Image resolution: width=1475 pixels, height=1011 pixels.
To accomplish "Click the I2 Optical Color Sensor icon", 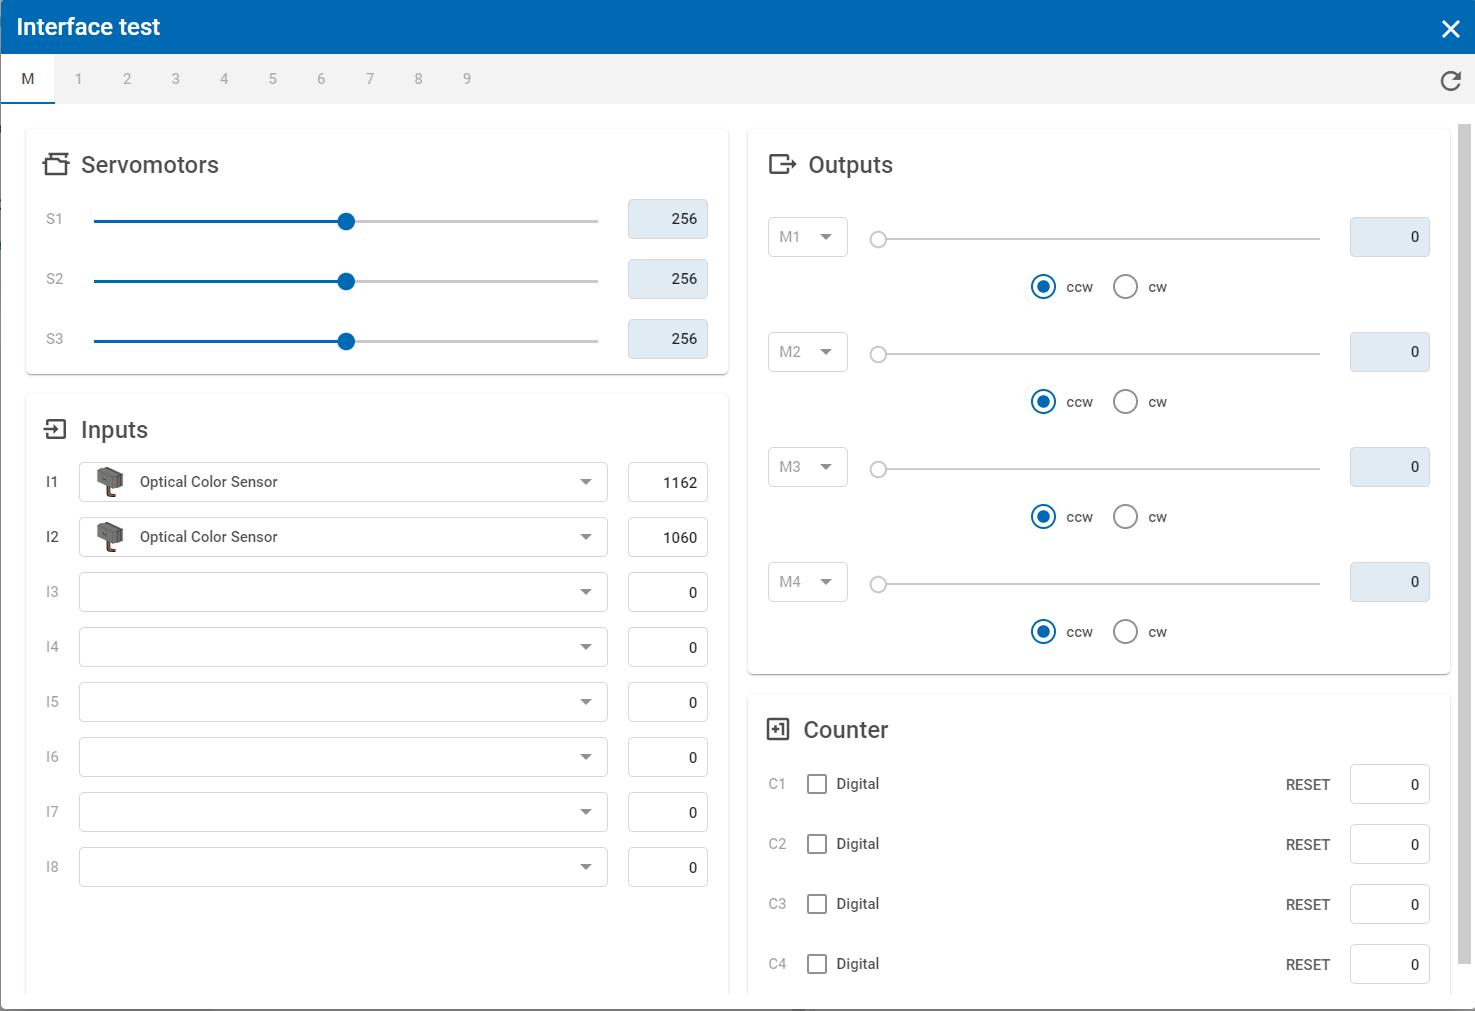I will (110, 537).
